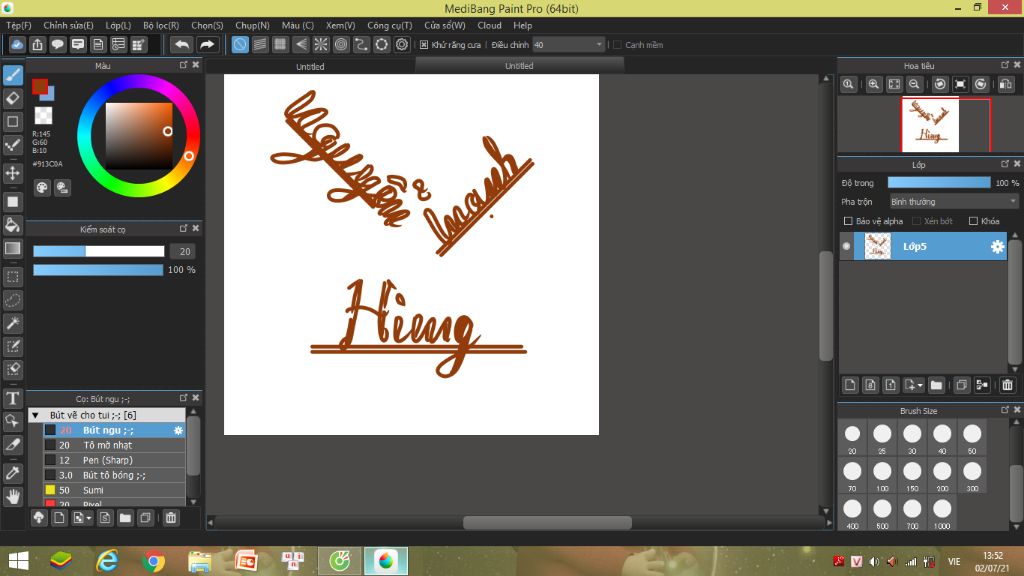The image size is (1024, 576).
Task: Click the layer Độ trong opacity slider
Action: coord(938,183)
